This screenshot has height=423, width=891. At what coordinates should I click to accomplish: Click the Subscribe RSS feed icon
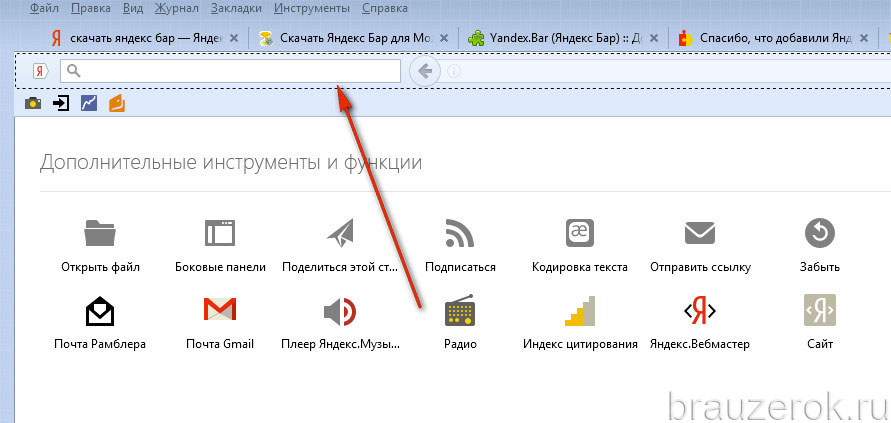pyautogui.click(x=460, y=233)
